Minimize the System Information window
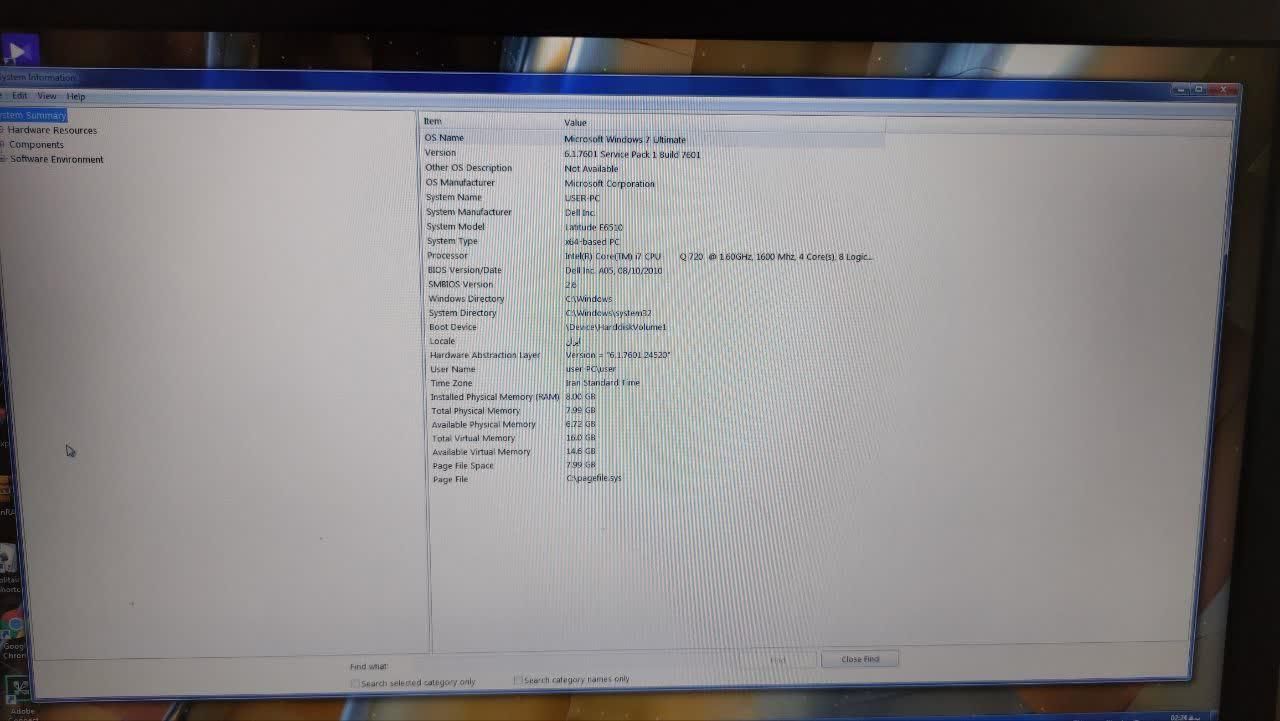The image size is (1280, 721). tap(1180, 89)
